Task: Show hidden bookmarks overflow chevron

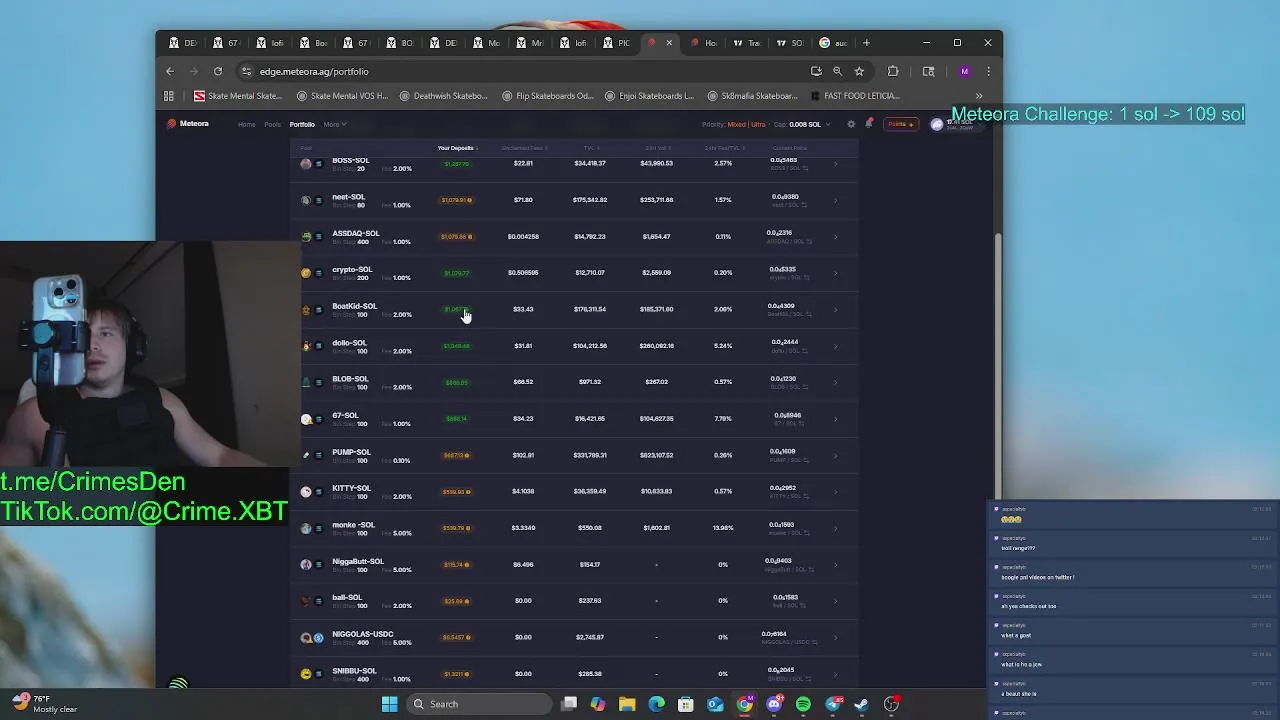Action: click(x=979, y=96)
